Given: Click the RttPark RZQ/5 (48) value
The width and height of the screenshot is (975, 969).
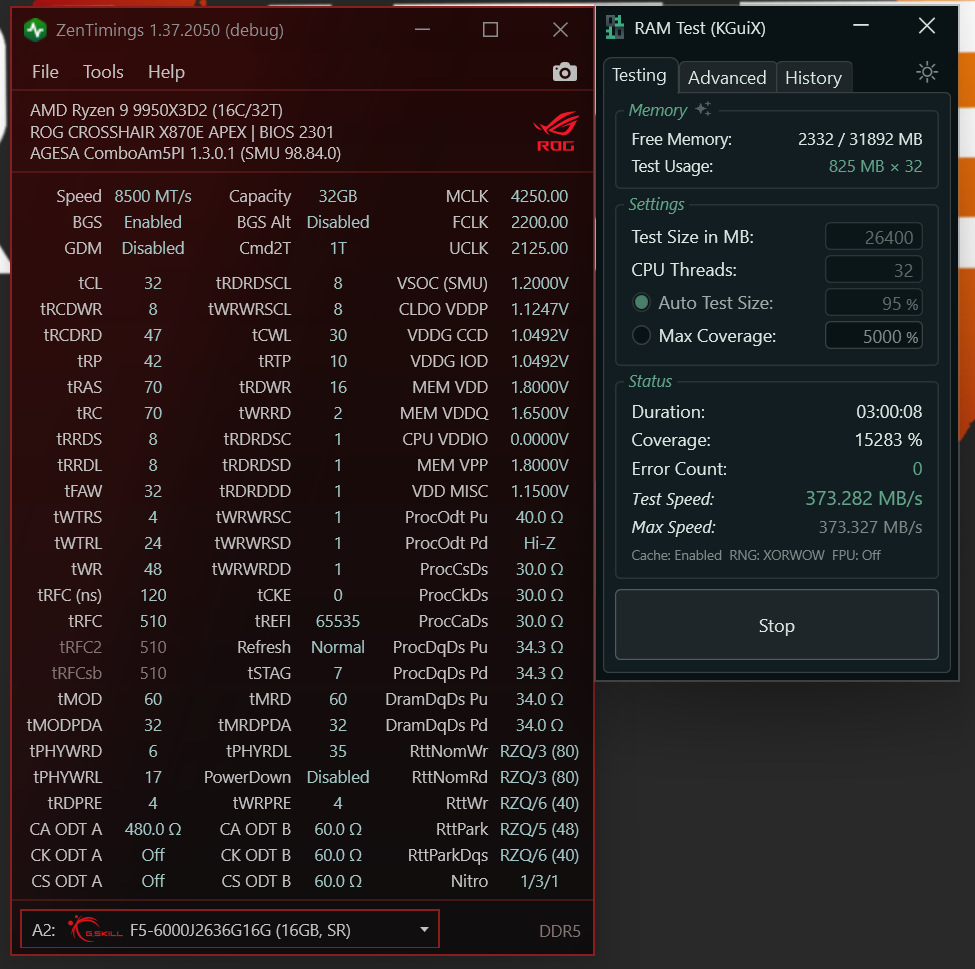Looking at the screenshot, I should click(x=539, y=829).
